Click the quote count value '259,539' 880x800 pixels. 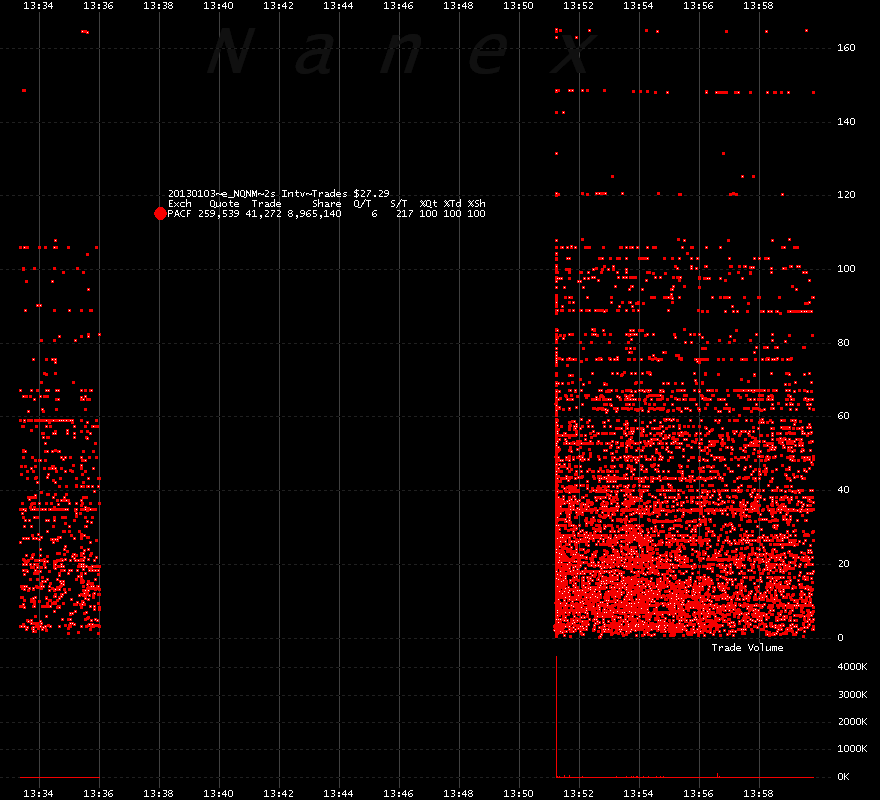click(219, 214)
